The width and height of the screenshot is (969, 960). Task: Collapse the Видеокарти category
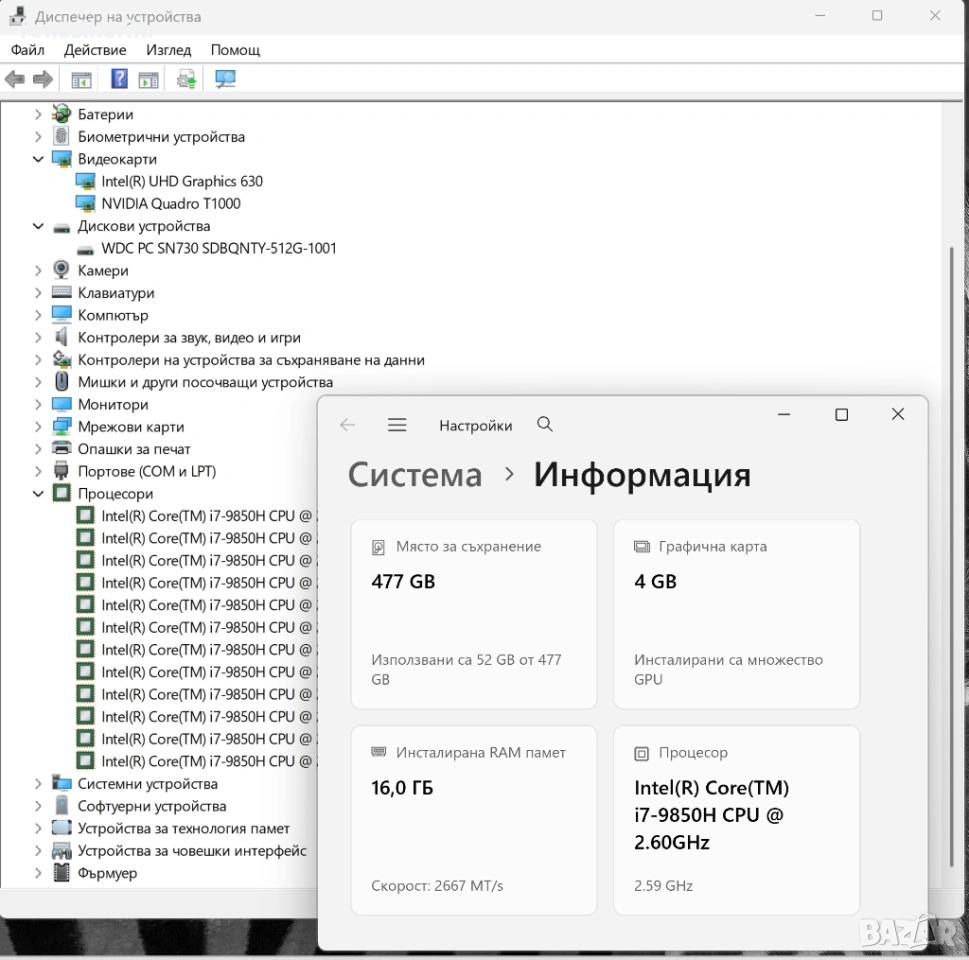[38, 159]
